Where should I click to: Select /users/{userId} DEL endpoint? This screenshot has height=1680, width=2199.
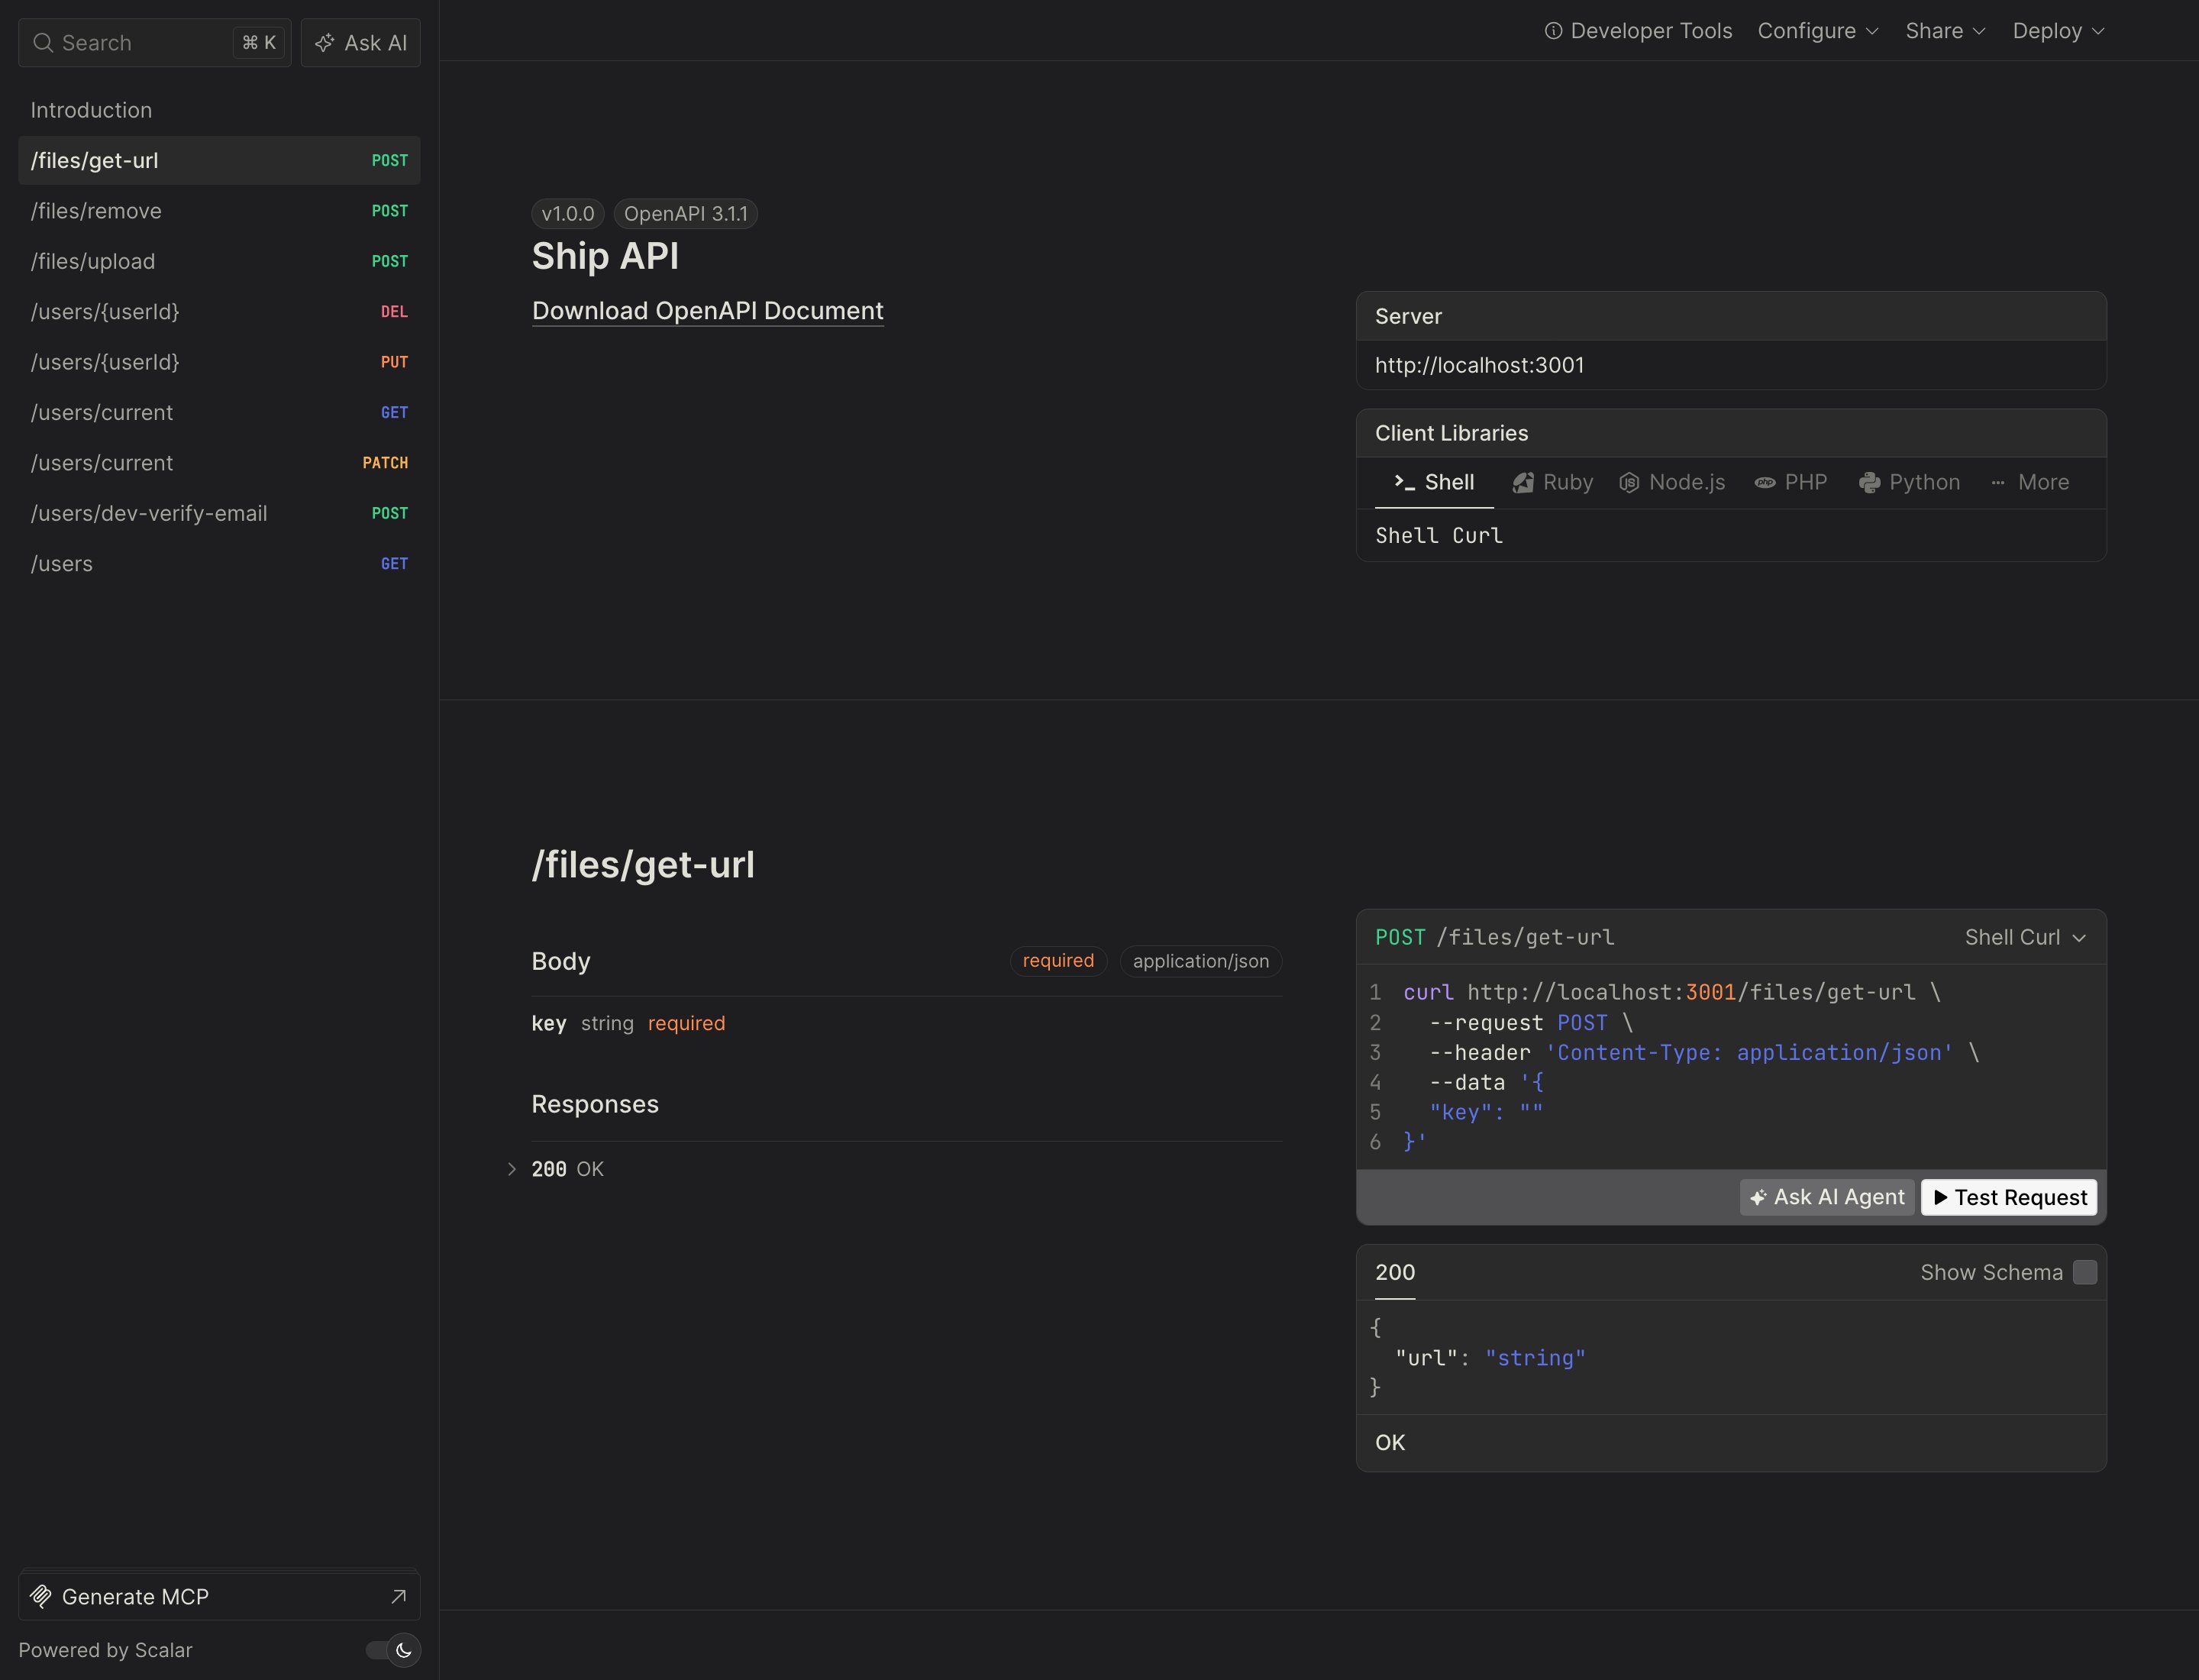pos(219,312)
